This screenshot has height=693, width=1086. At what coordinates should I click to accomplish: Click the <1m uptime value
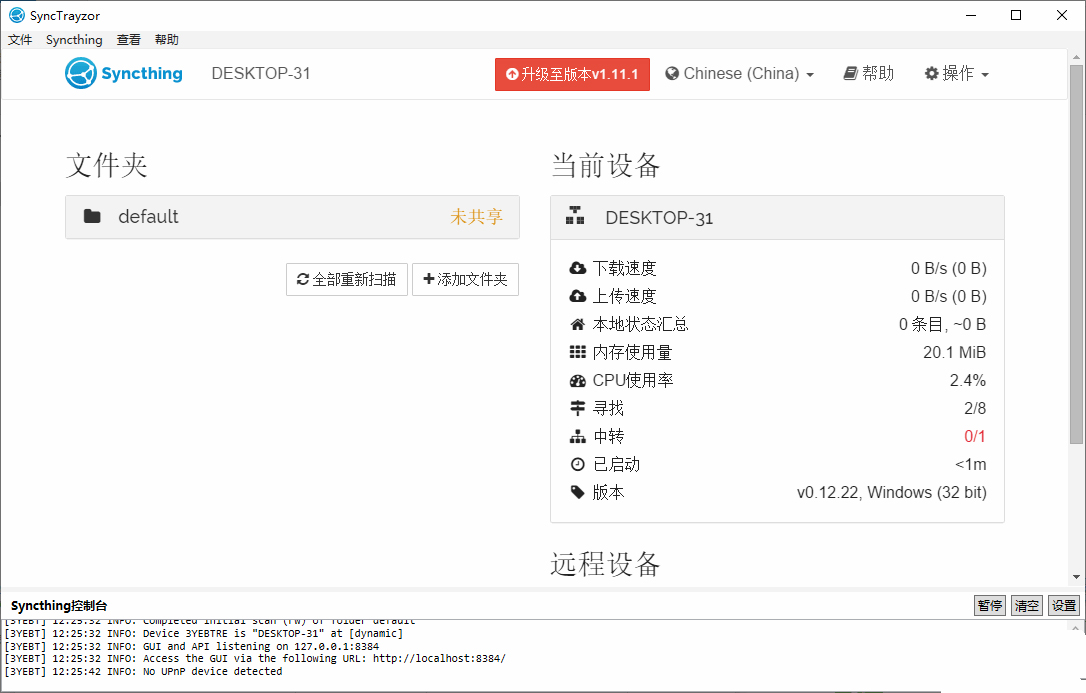[970, 465]
